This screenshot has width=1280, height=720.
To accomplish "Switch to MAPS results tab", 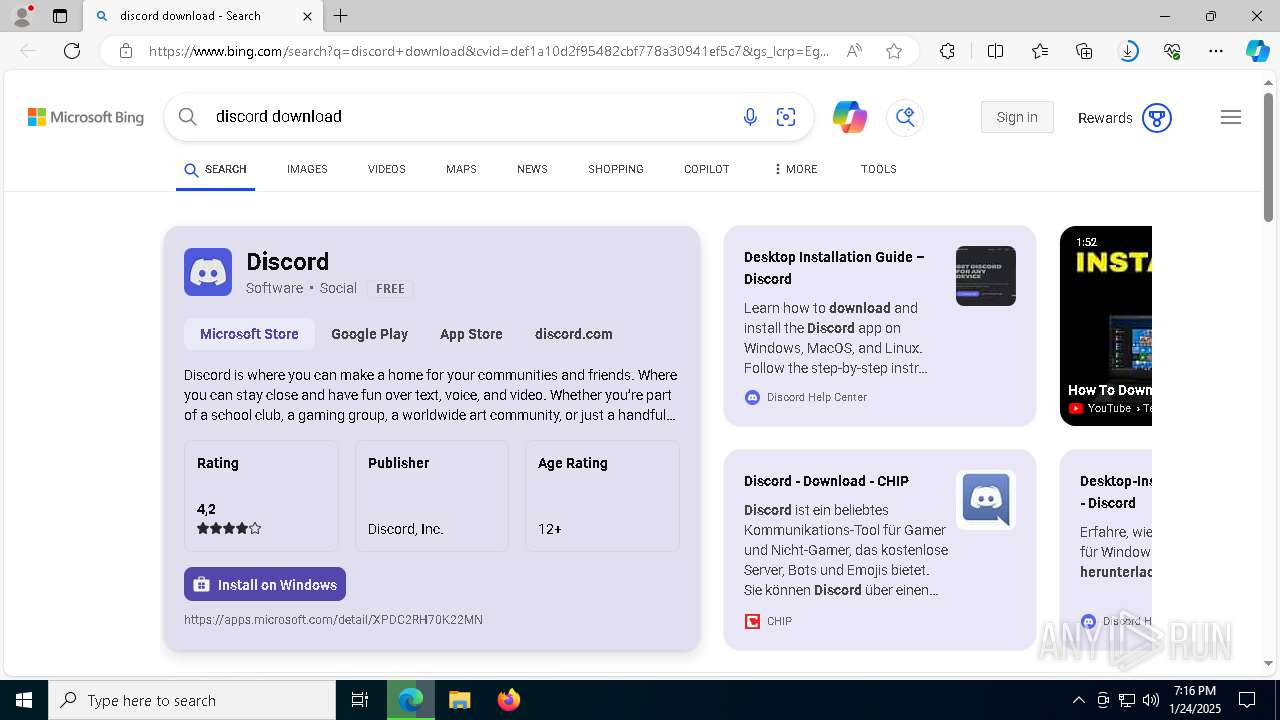I will [461, 169].
